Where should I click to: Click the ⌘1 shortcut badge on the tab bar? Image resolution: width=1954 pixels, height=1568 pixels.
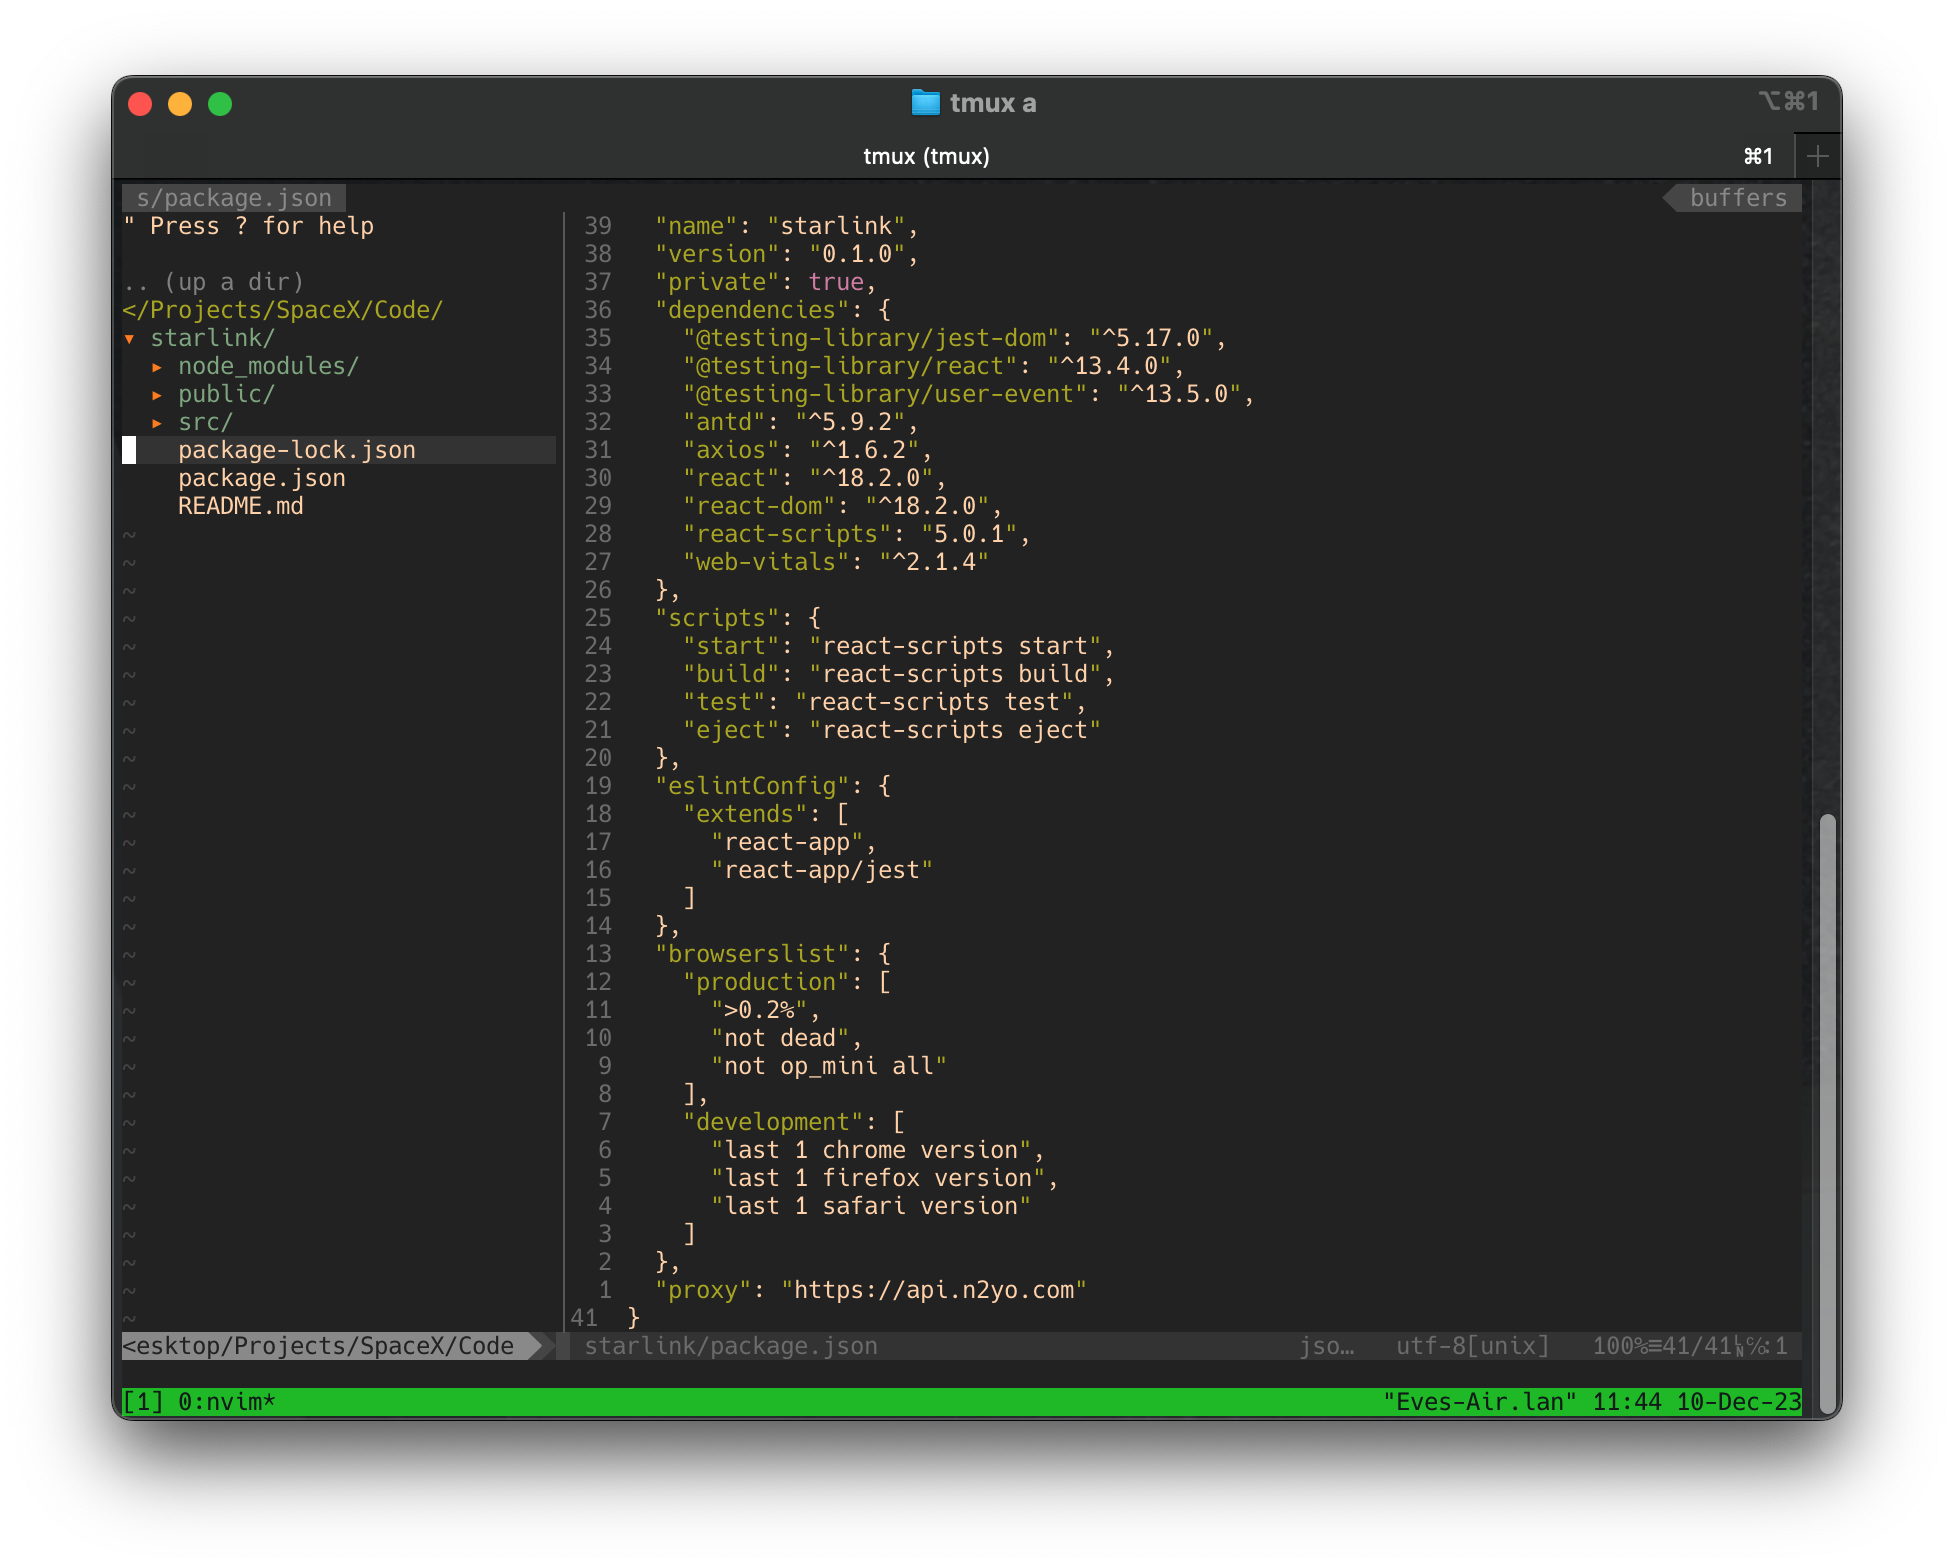[1757, 156]
